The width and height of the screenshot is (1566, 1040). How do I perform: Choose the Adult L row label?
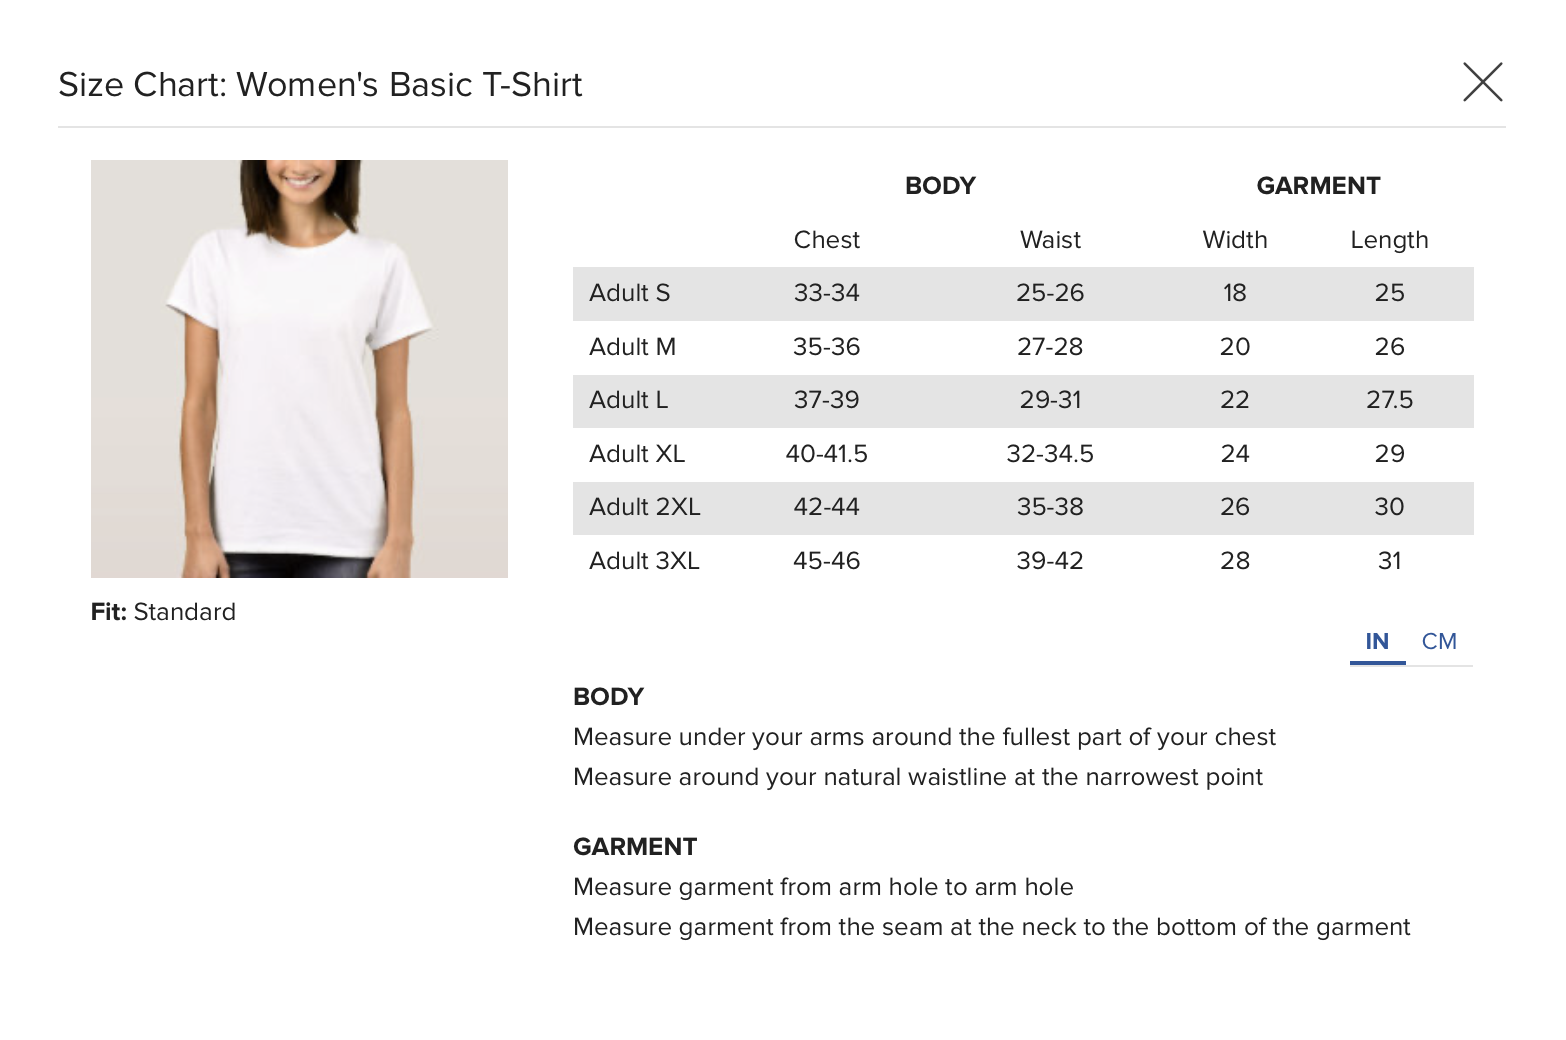click(628, 400)
